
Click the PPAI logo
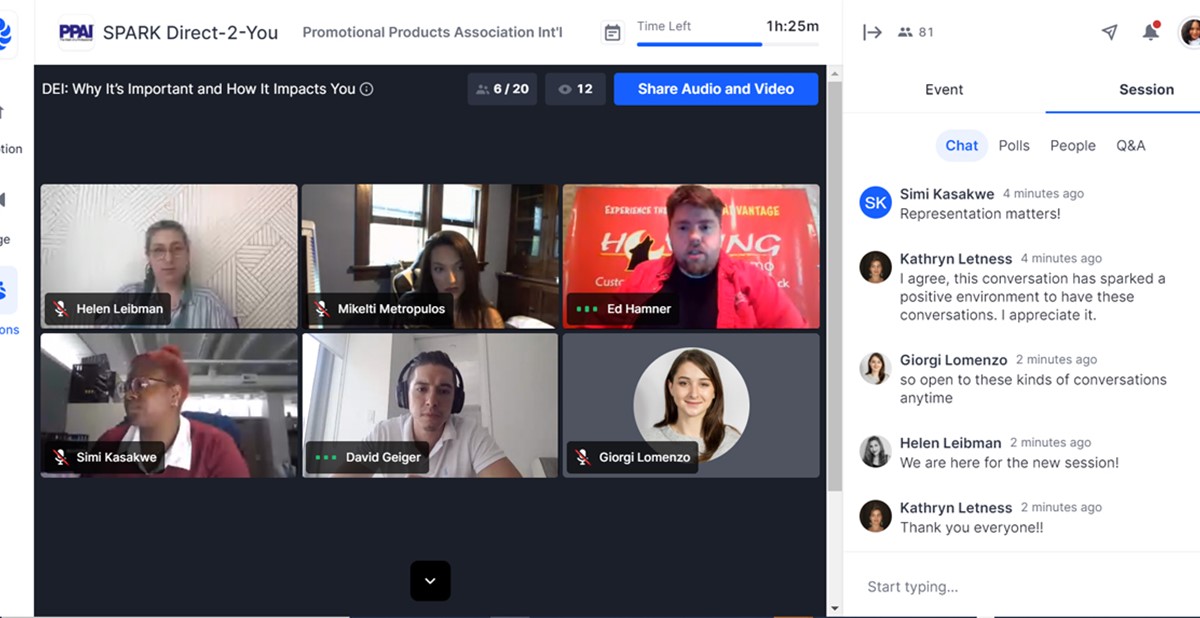(76, 32)
